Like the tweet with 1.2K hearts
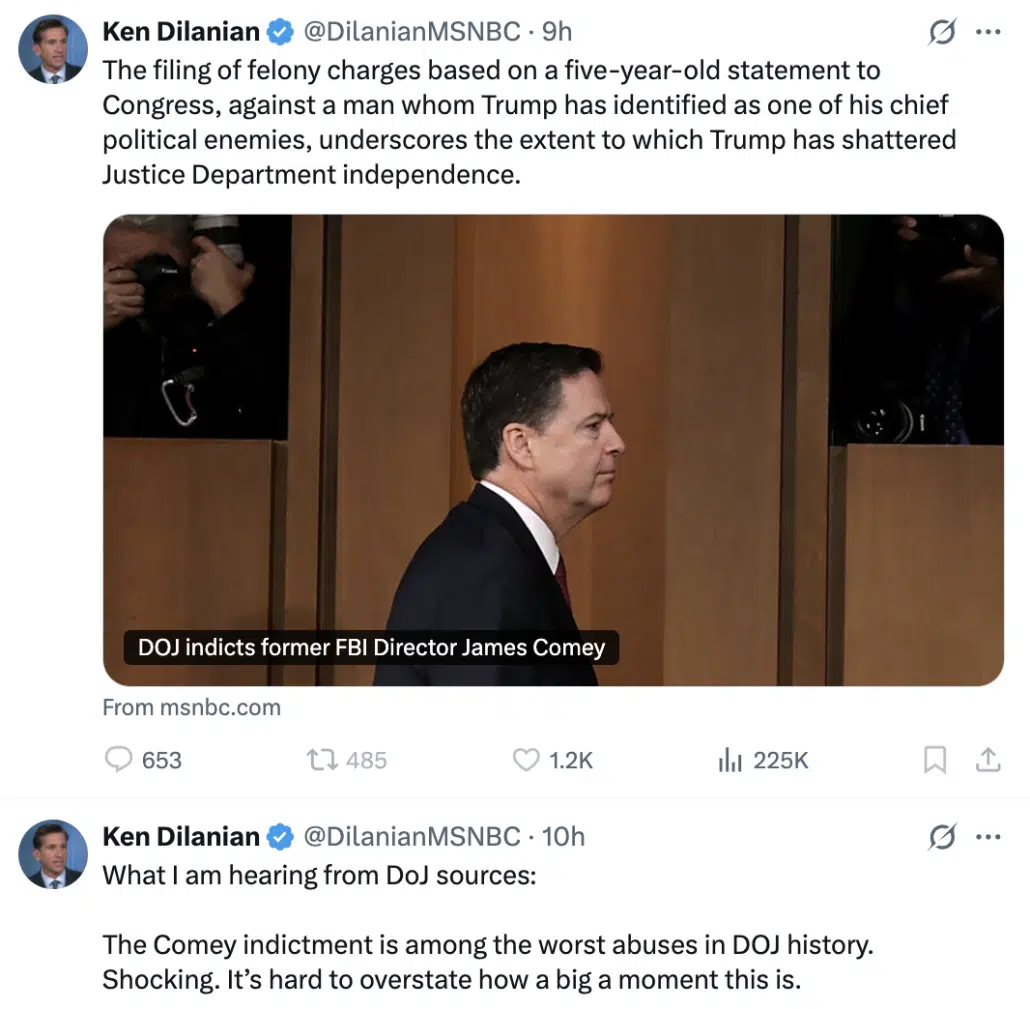Image resolution: width=1030 pixels, height=1009 pixels. 526,760
